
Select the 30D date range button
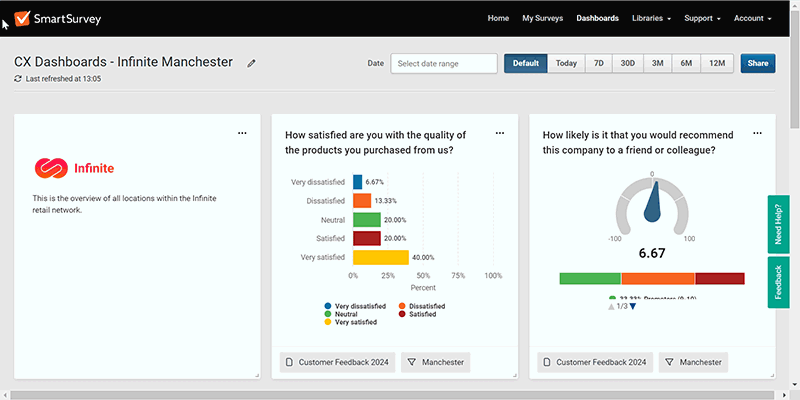pos(627,63)
